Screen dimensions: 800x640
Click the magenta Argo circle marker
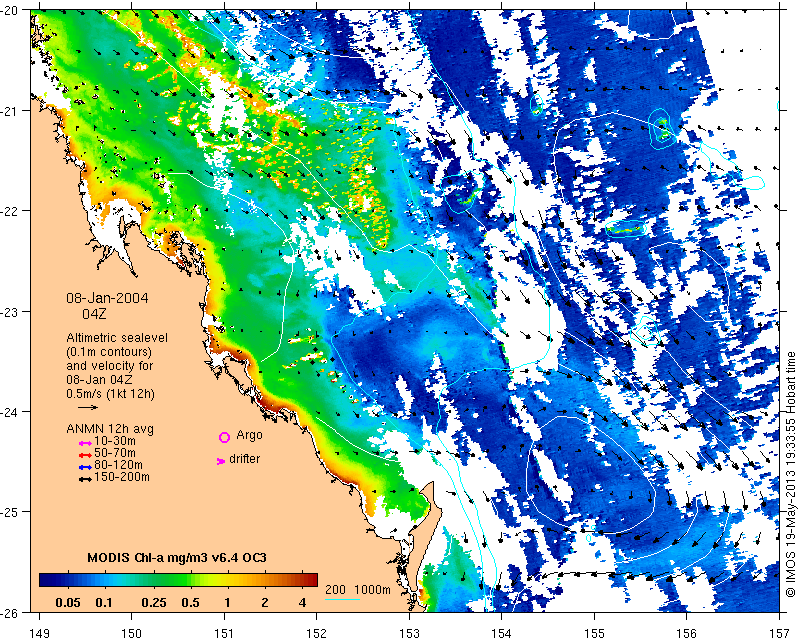224,437
